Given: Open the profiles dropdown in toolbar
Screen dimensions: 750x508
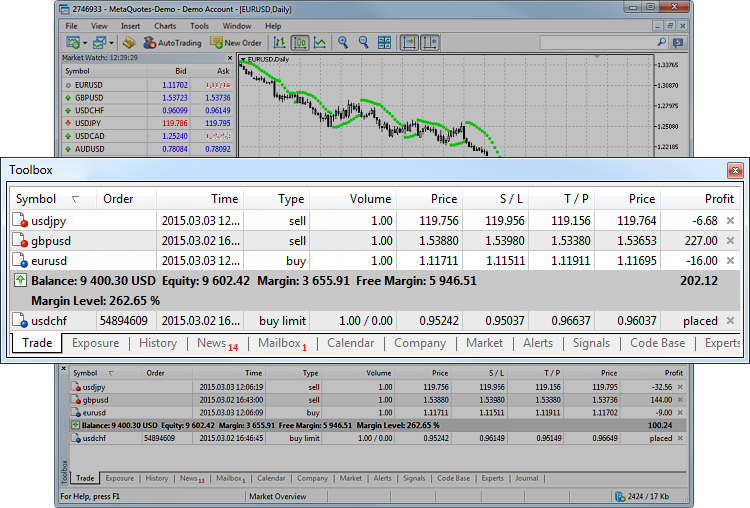Looking at the screenshot, I should [110, 43].
